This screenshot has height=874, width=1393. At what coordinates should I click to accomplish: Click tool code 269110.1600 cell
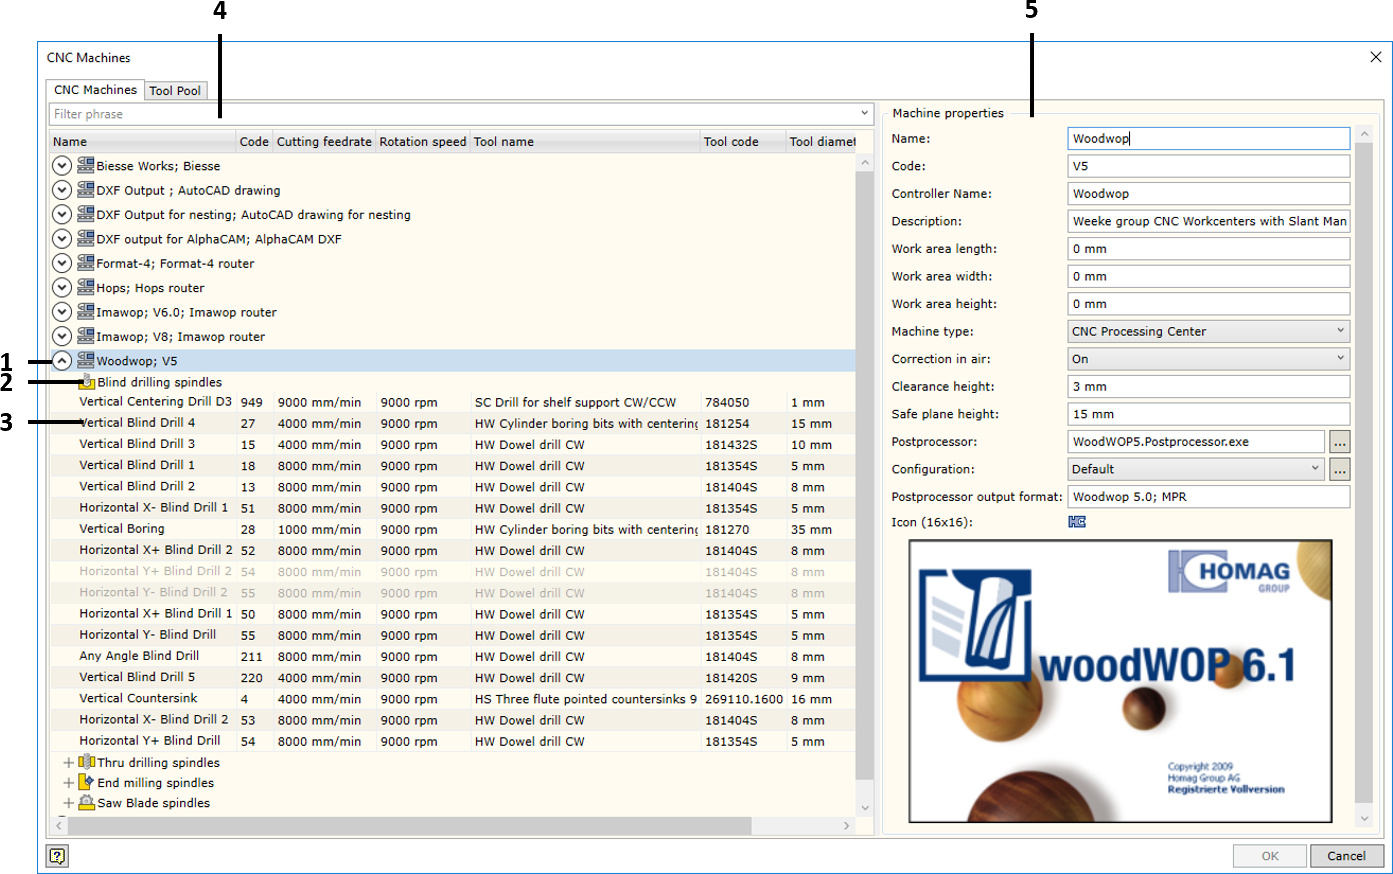pyautogui.click(x=743, y=699)
